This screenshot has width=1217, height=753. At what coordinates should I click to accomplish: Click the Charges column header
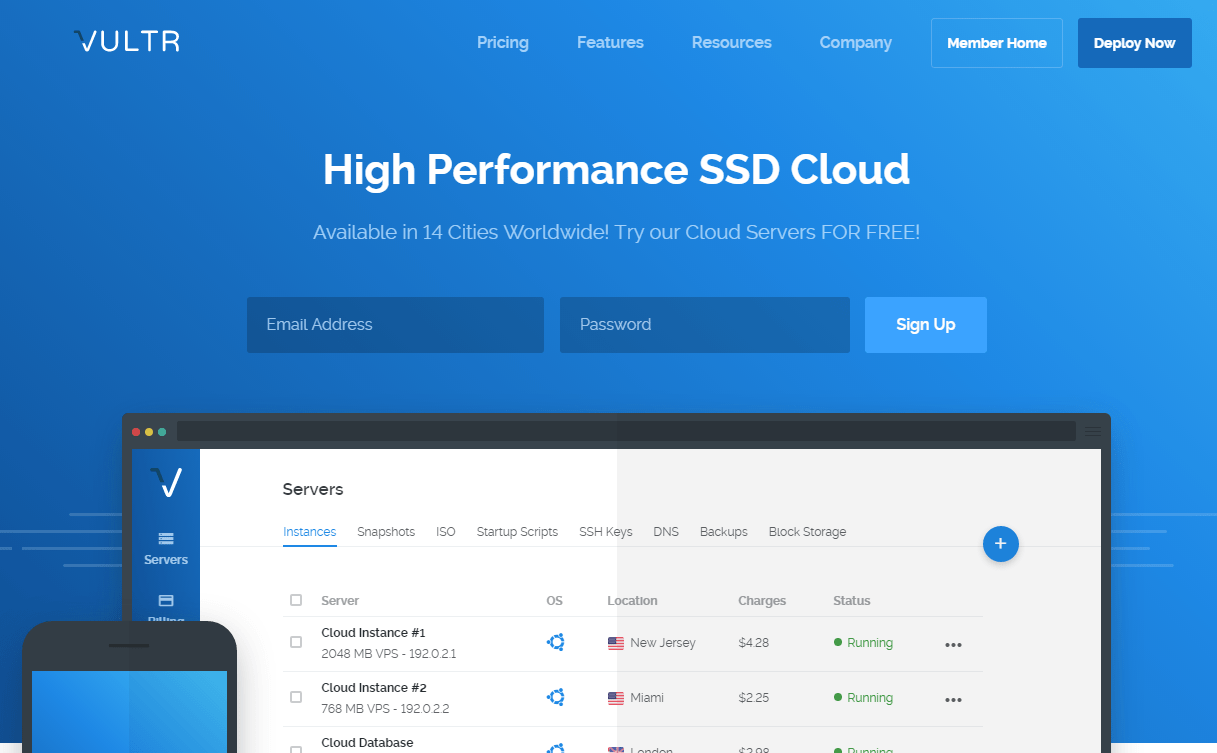(762, 601)
